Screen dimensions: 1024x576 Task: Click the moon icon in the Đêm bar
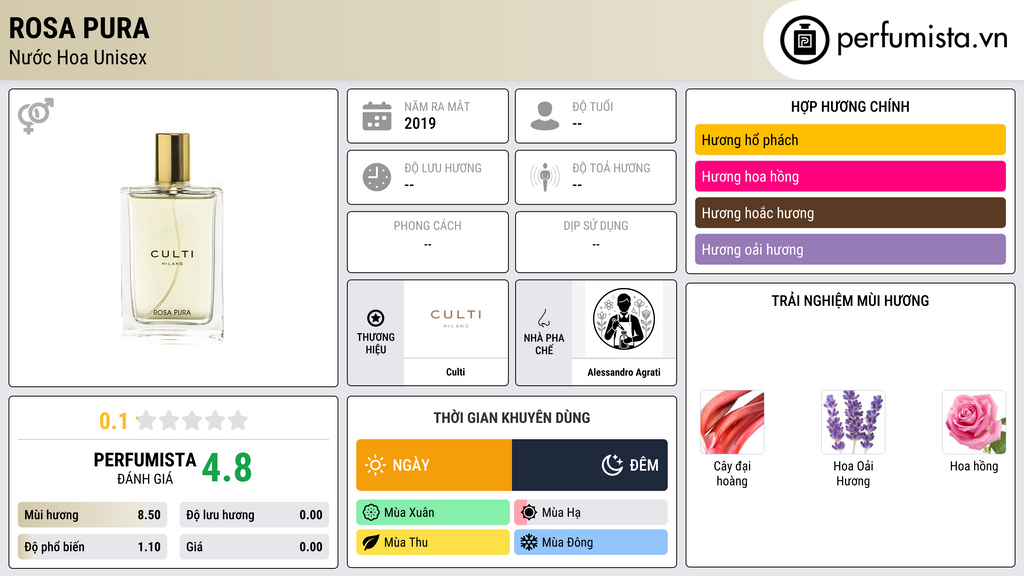tap(612, 465)
